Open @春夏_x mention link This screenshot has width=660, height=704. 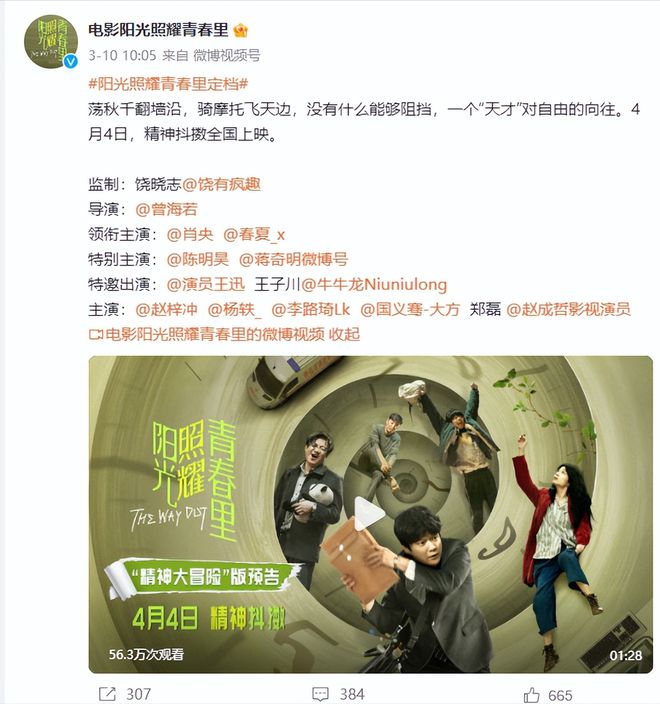(x=254, y=234)
